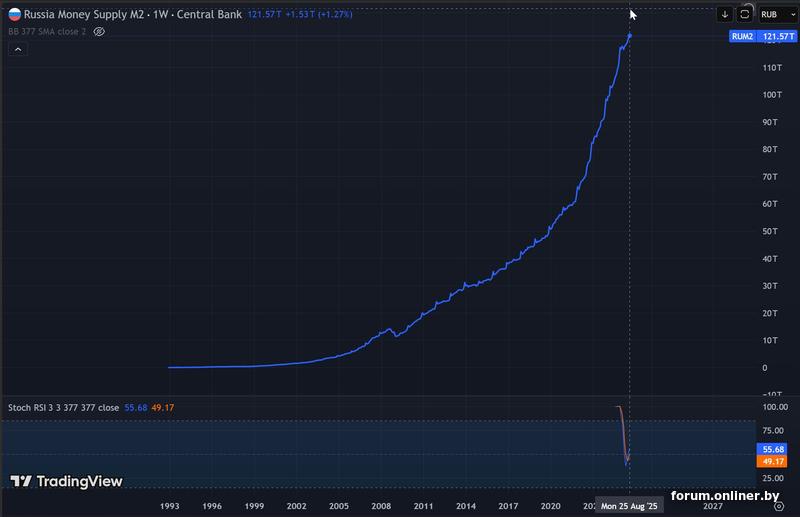This screenshot has height=517, width=800.
Task: Click the 2008 label on time axis
Action: tap(381, 506)
